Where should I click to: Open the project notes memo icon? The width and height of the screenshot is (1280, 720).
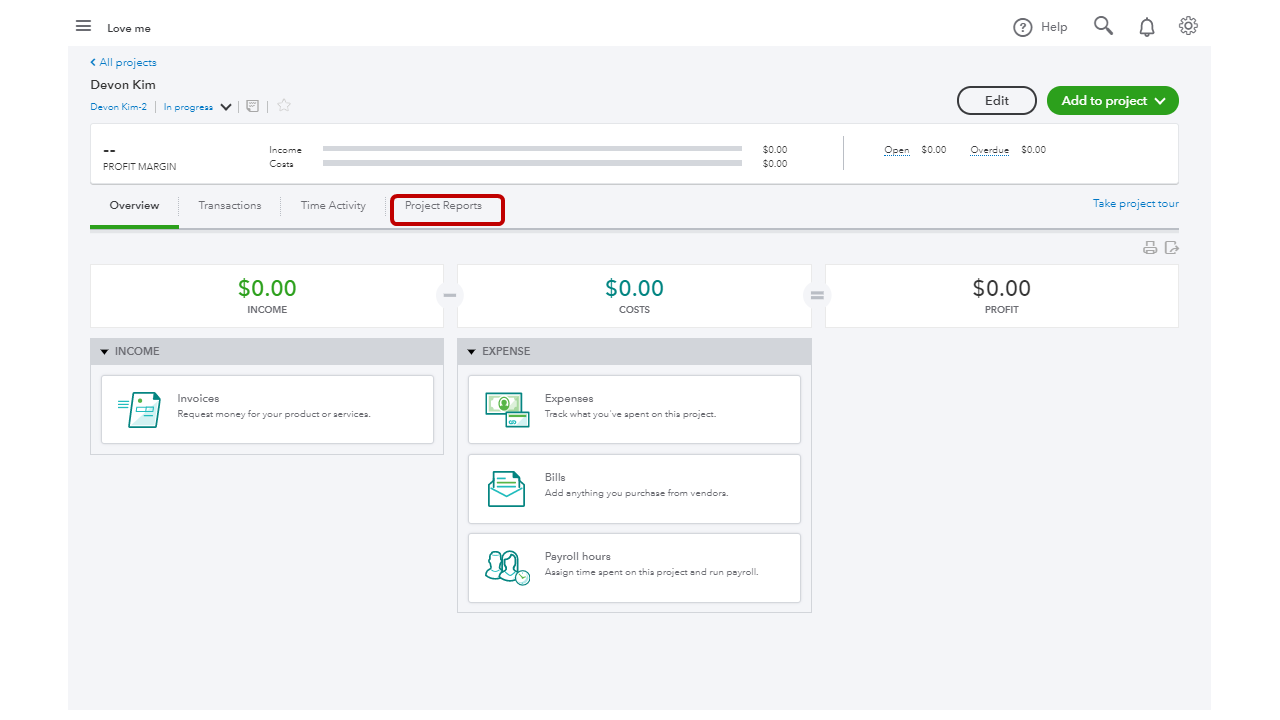pos(252,106)
